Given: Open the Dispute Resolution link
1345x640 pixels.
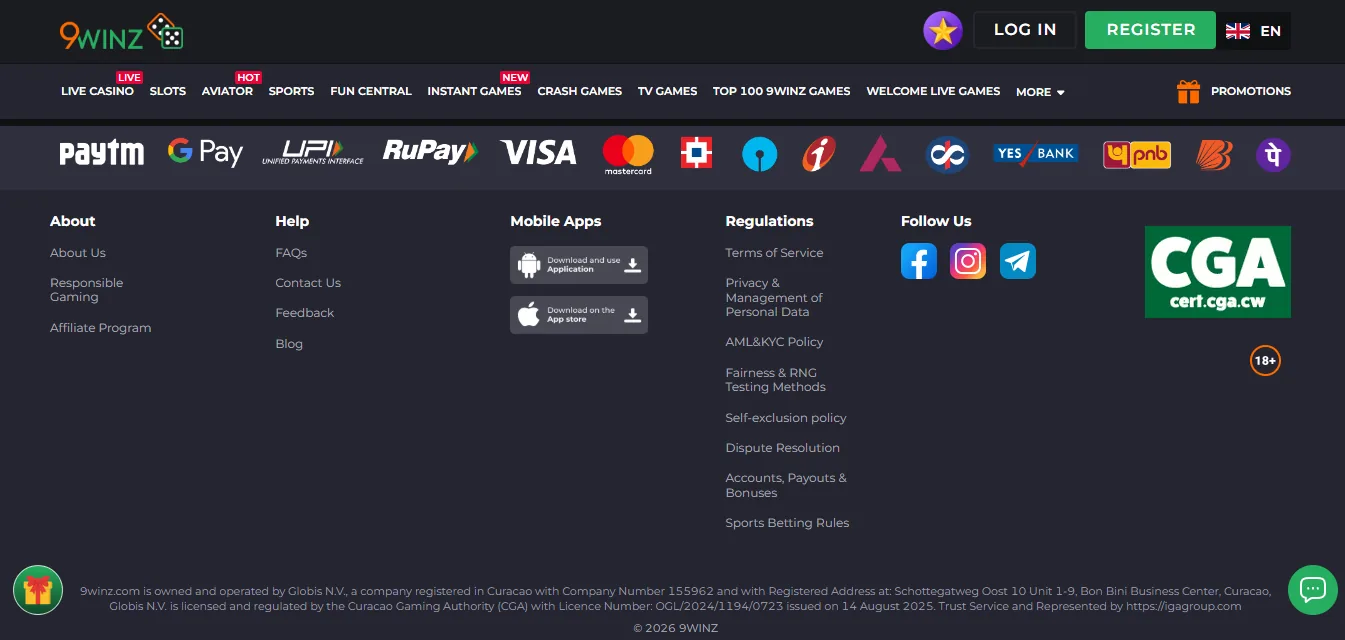Looking at the screenshot, I should (x=782, y=448).
